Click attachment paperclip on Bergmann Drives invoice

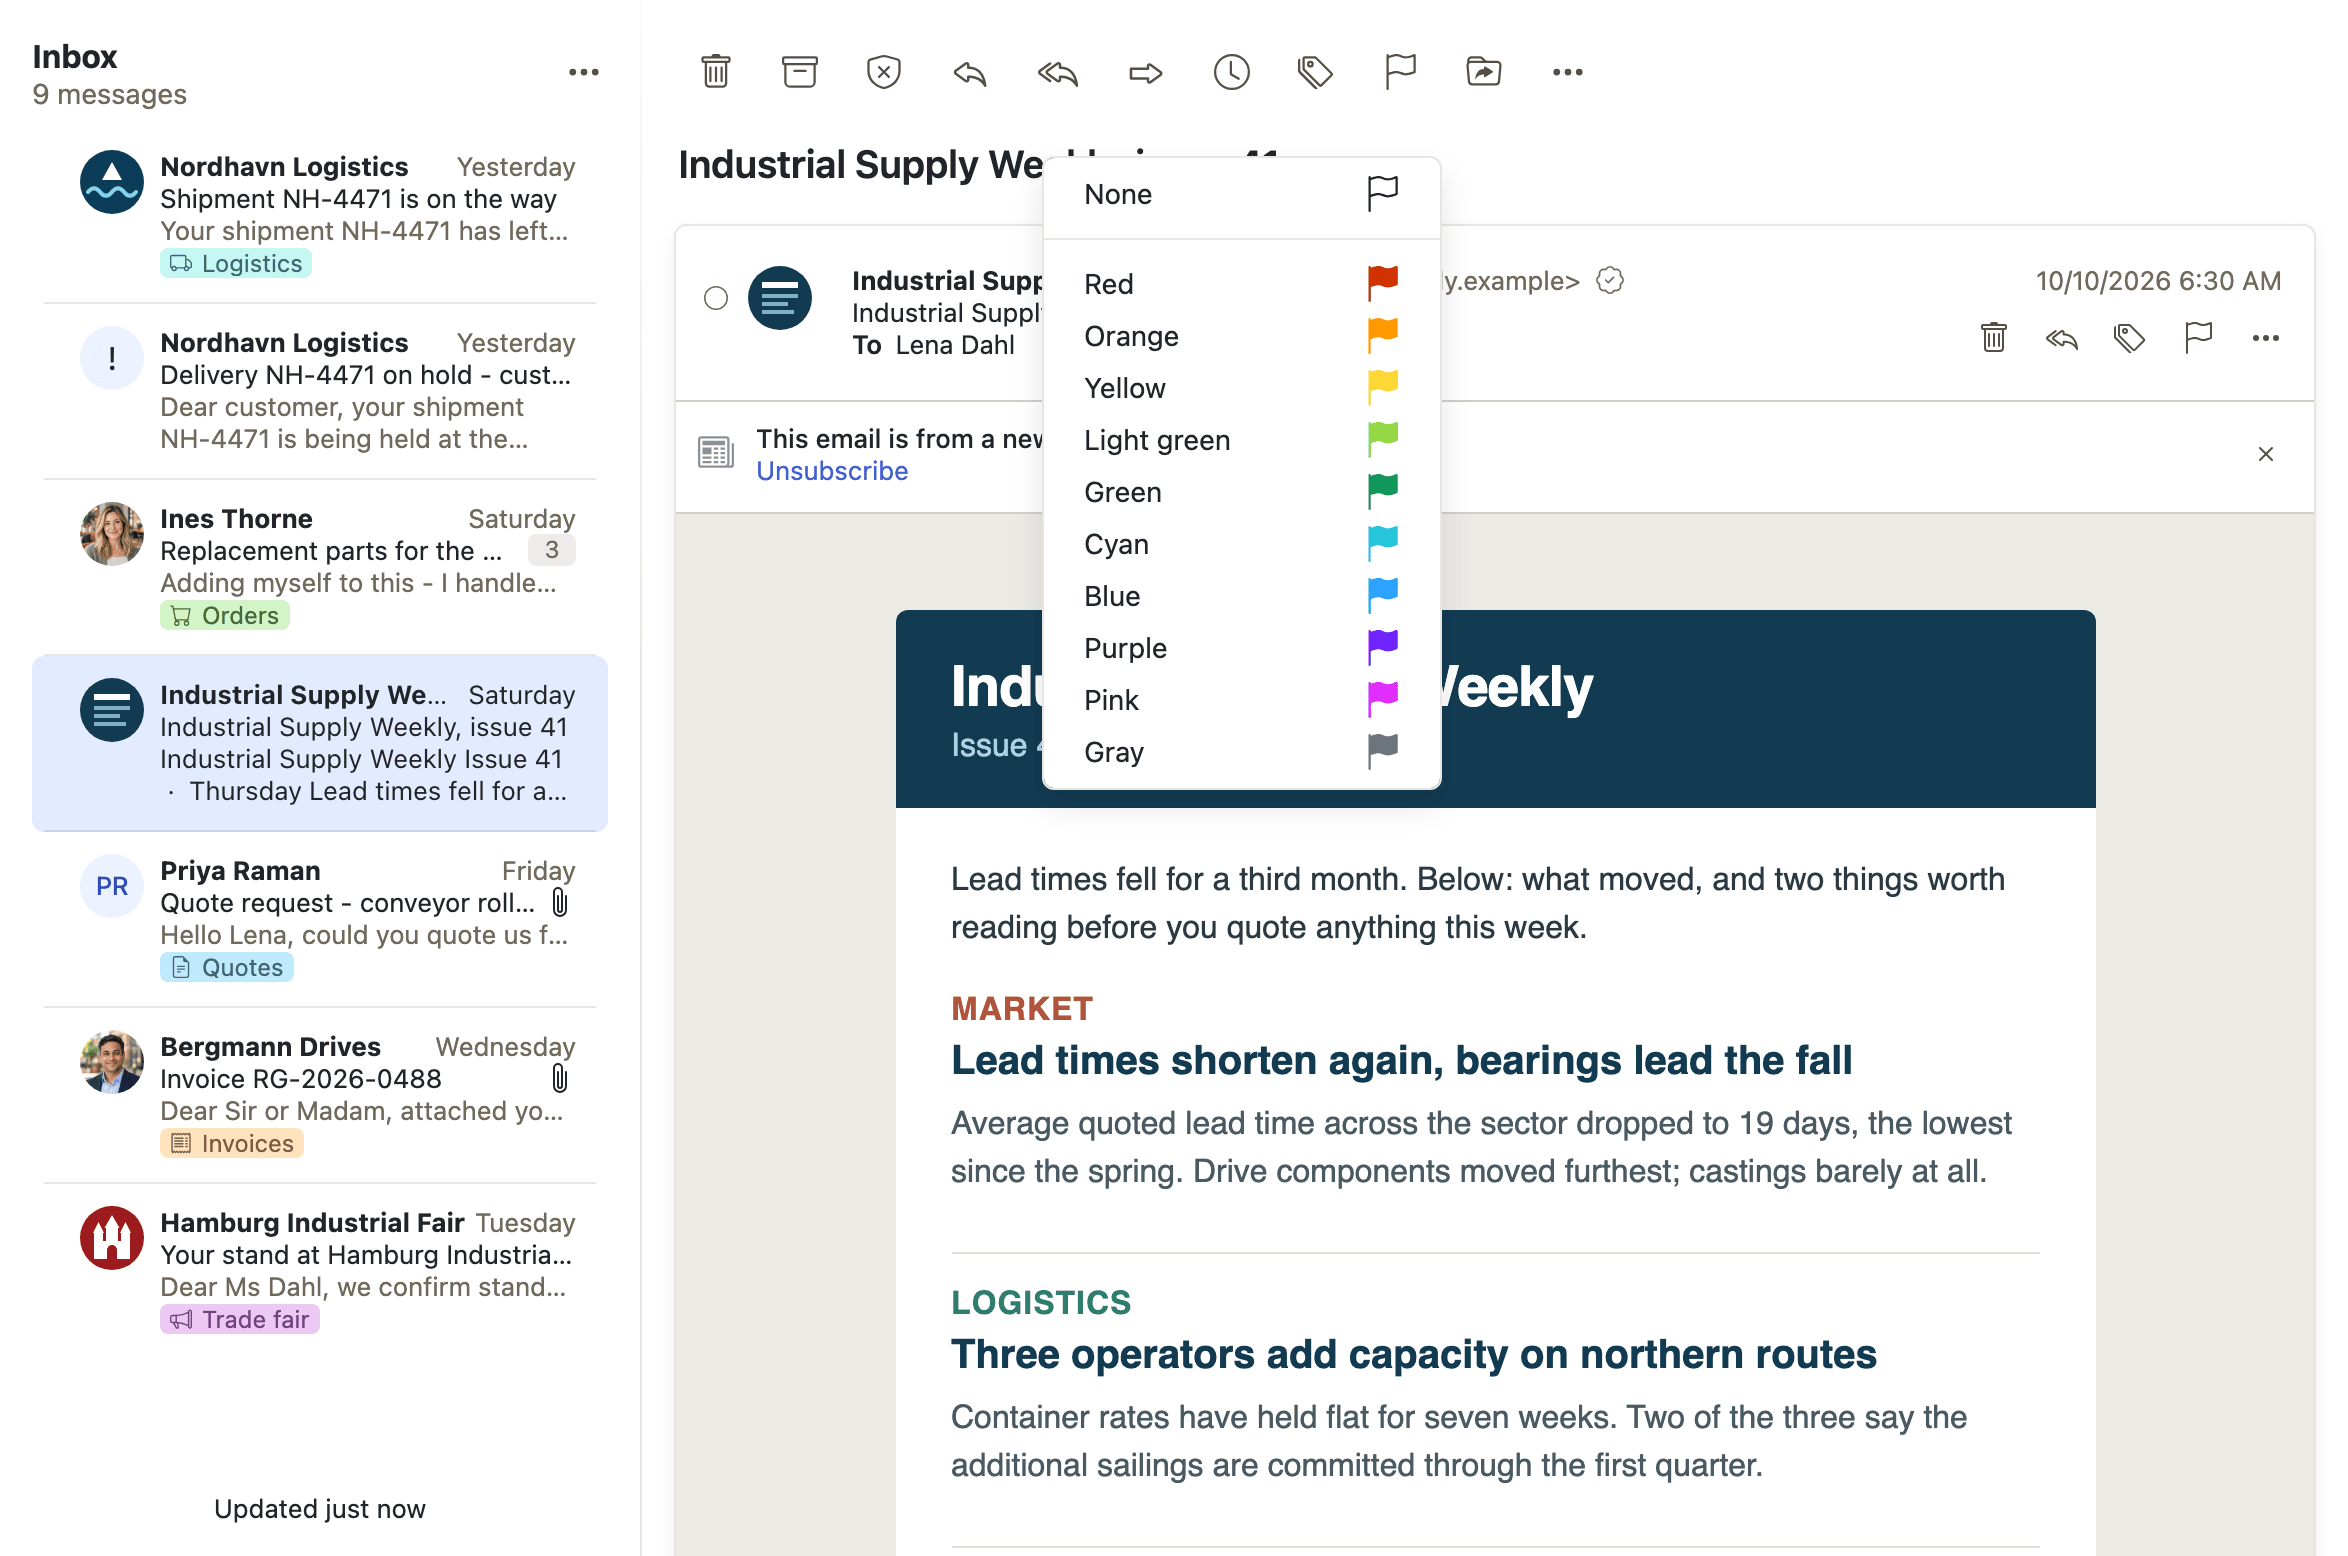pyautogui.click(x=560, y=1078)
